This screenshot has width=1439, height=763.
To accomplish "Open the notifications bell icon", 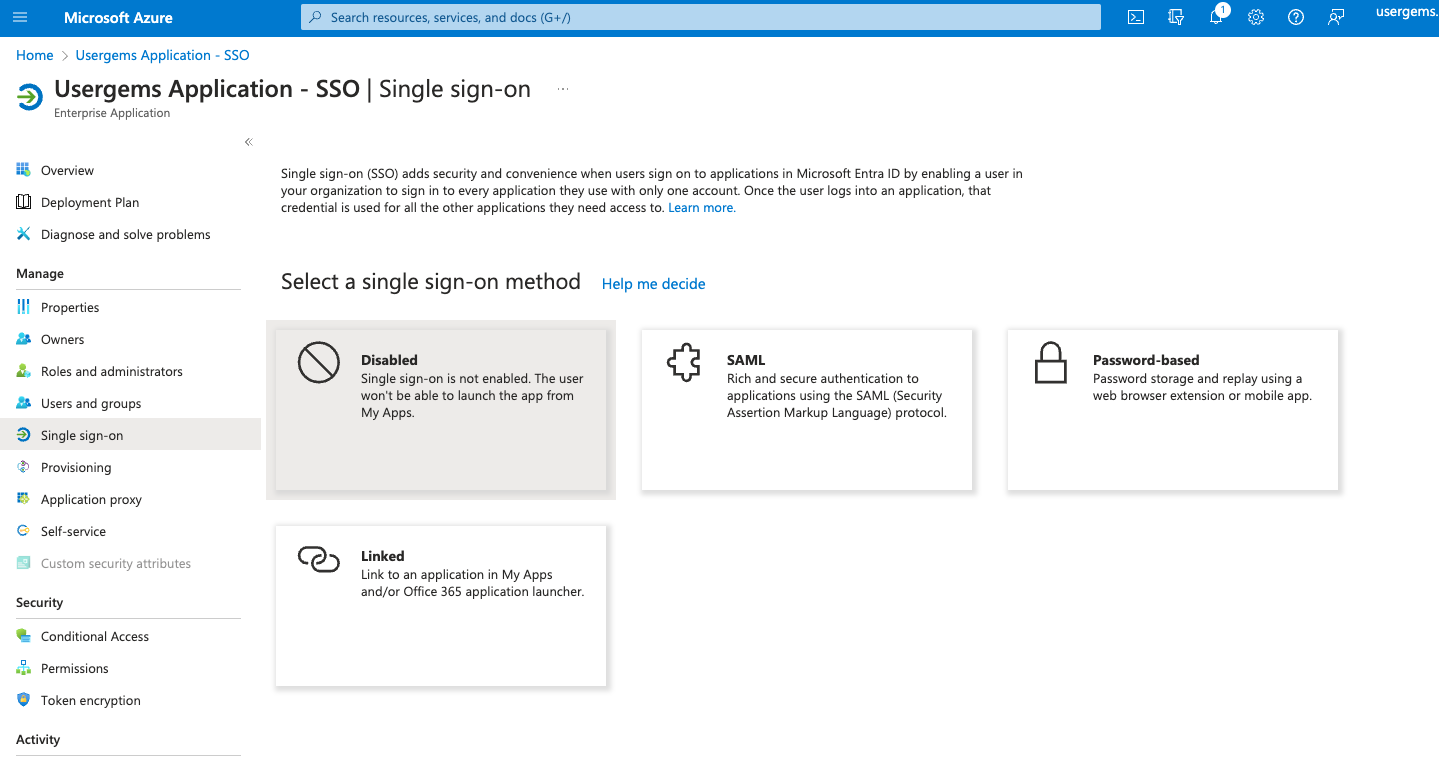I will coord(1216,17).
